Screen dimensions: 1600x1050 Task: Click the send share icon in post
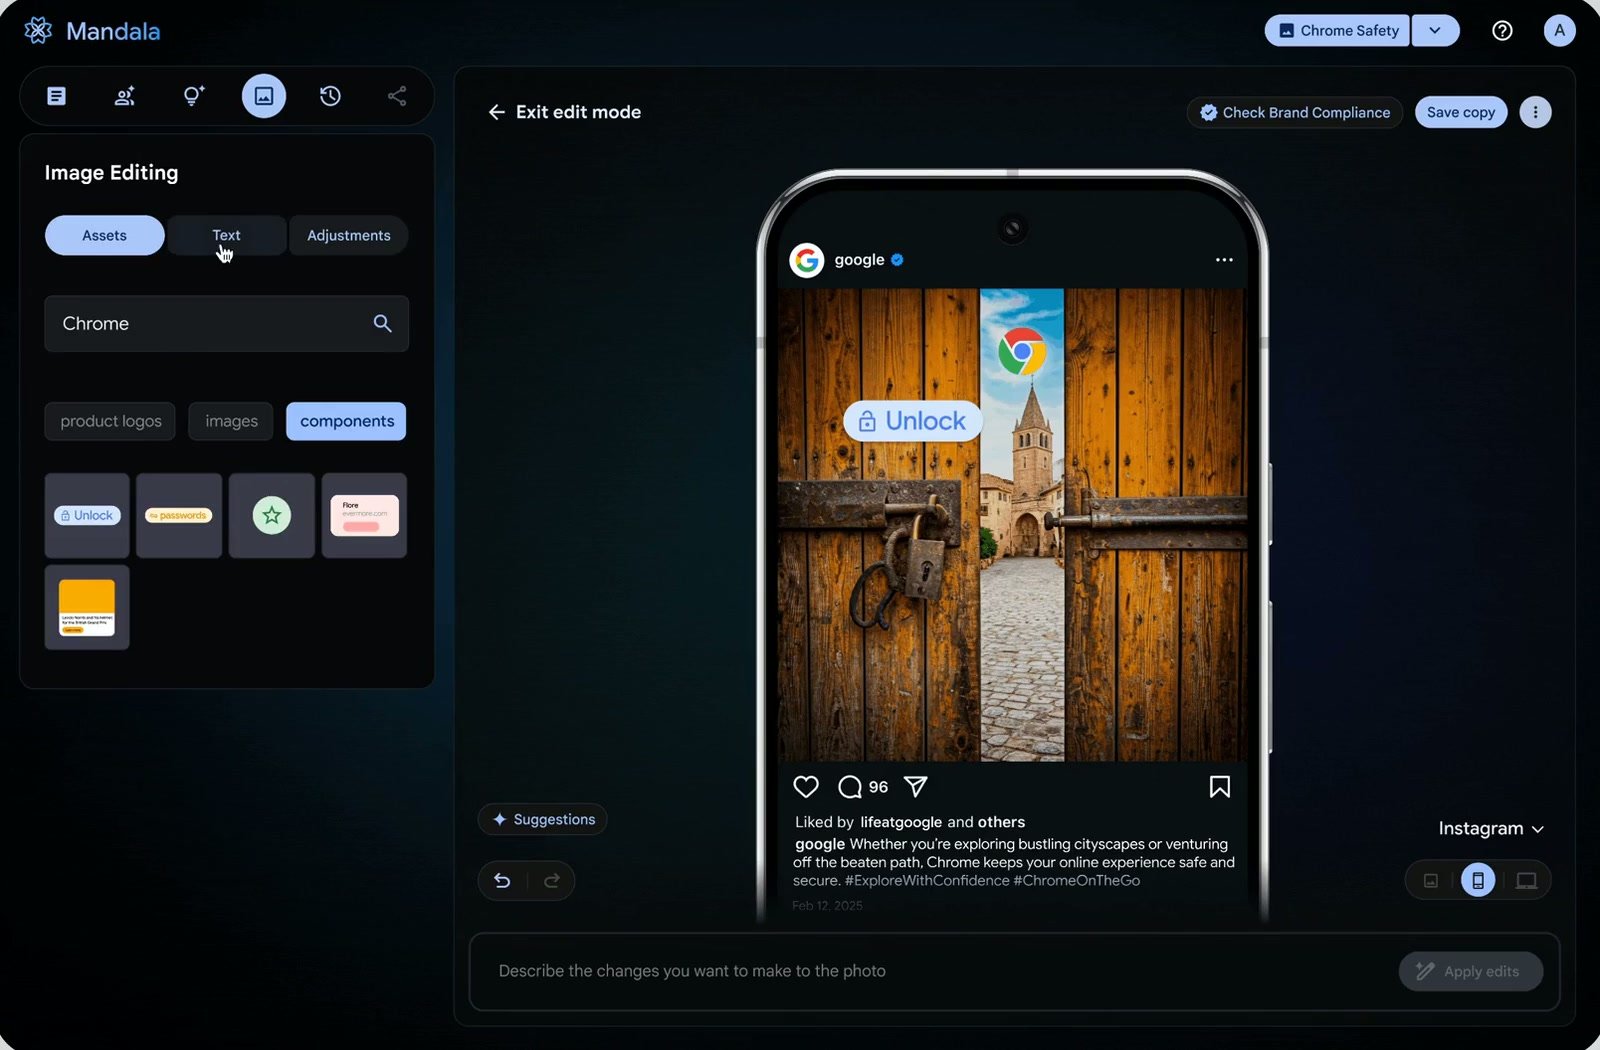[x=915, y=787]
